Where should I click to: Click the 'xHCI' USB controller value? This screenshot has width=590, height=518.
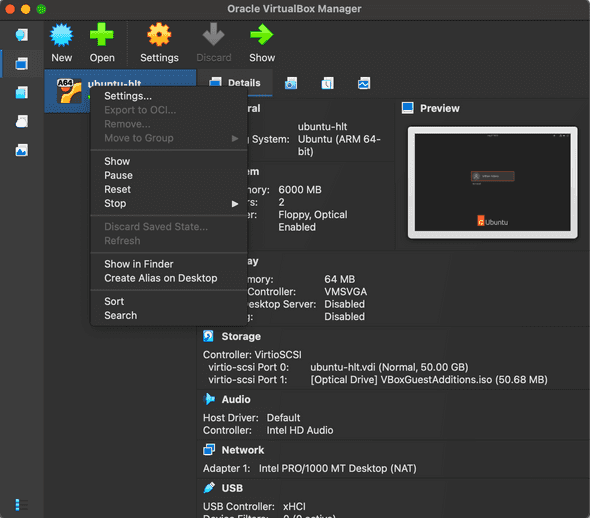(x=294, y=506)
